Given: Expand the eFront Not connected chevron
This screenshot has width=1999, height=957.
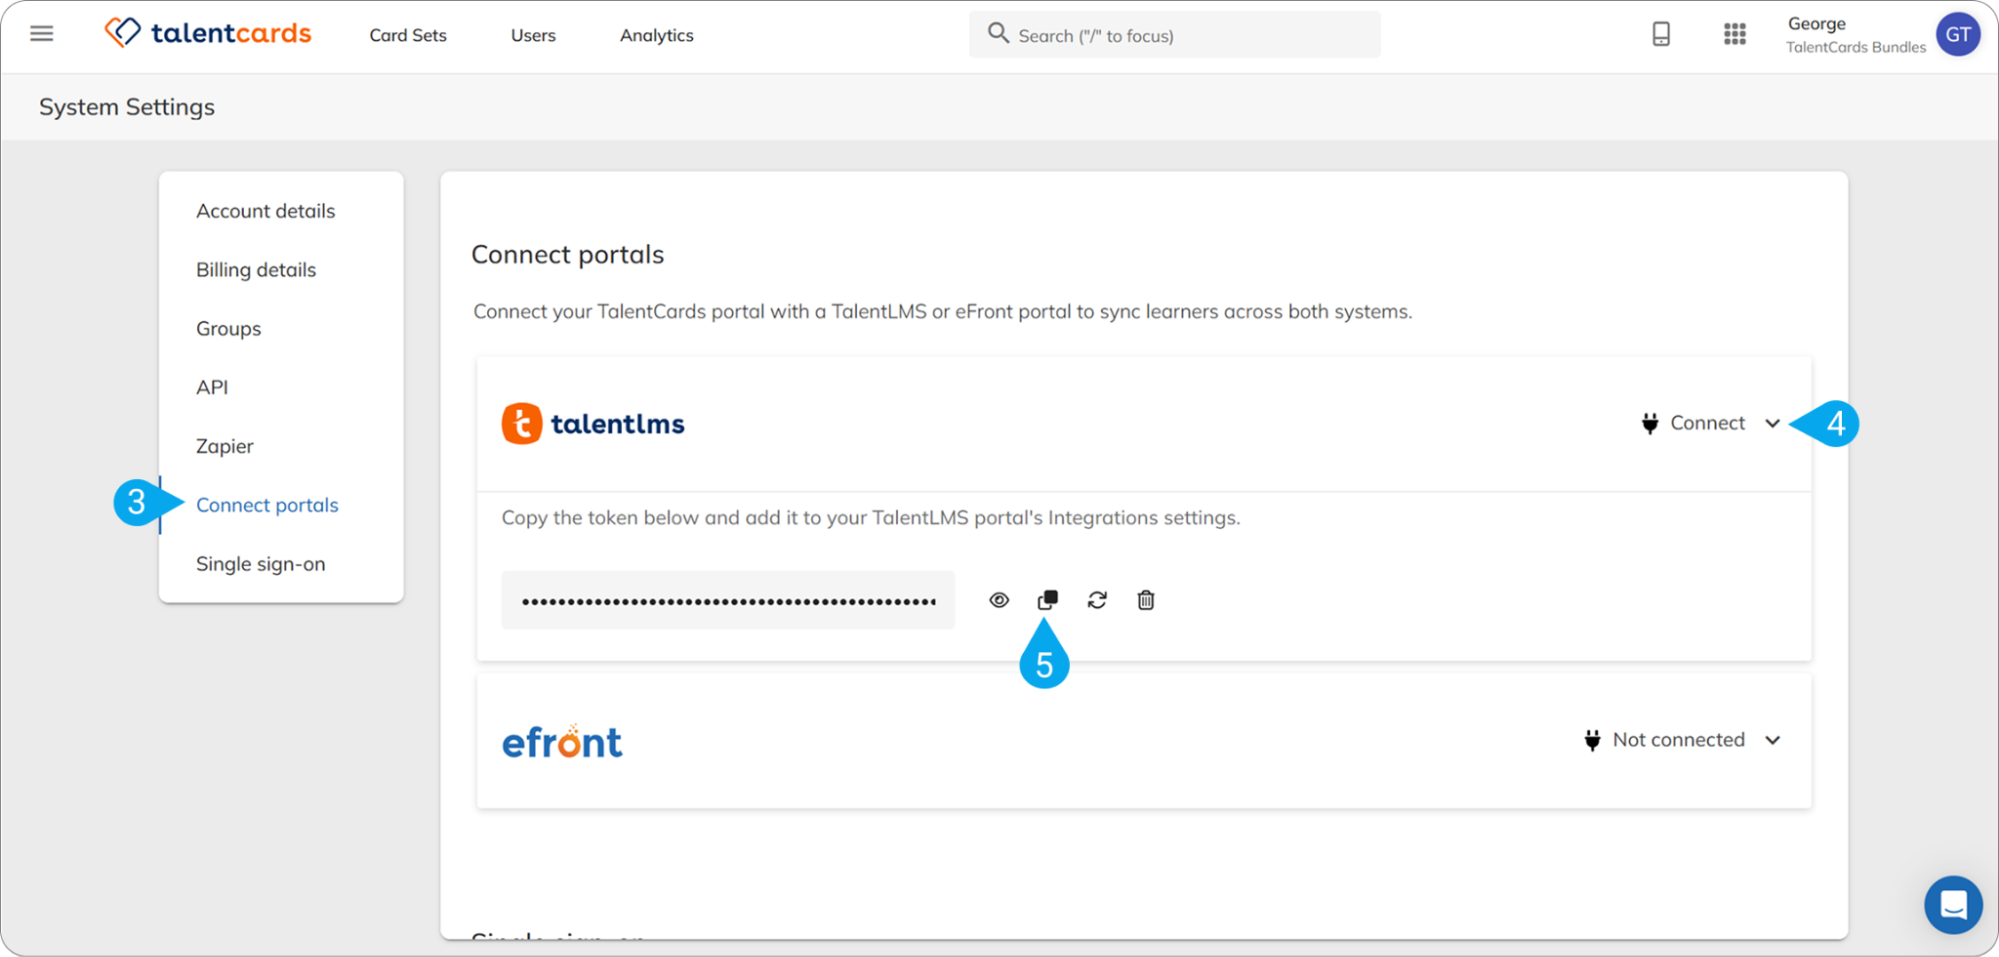Looking at the screenshot, I should [1772, 740].
